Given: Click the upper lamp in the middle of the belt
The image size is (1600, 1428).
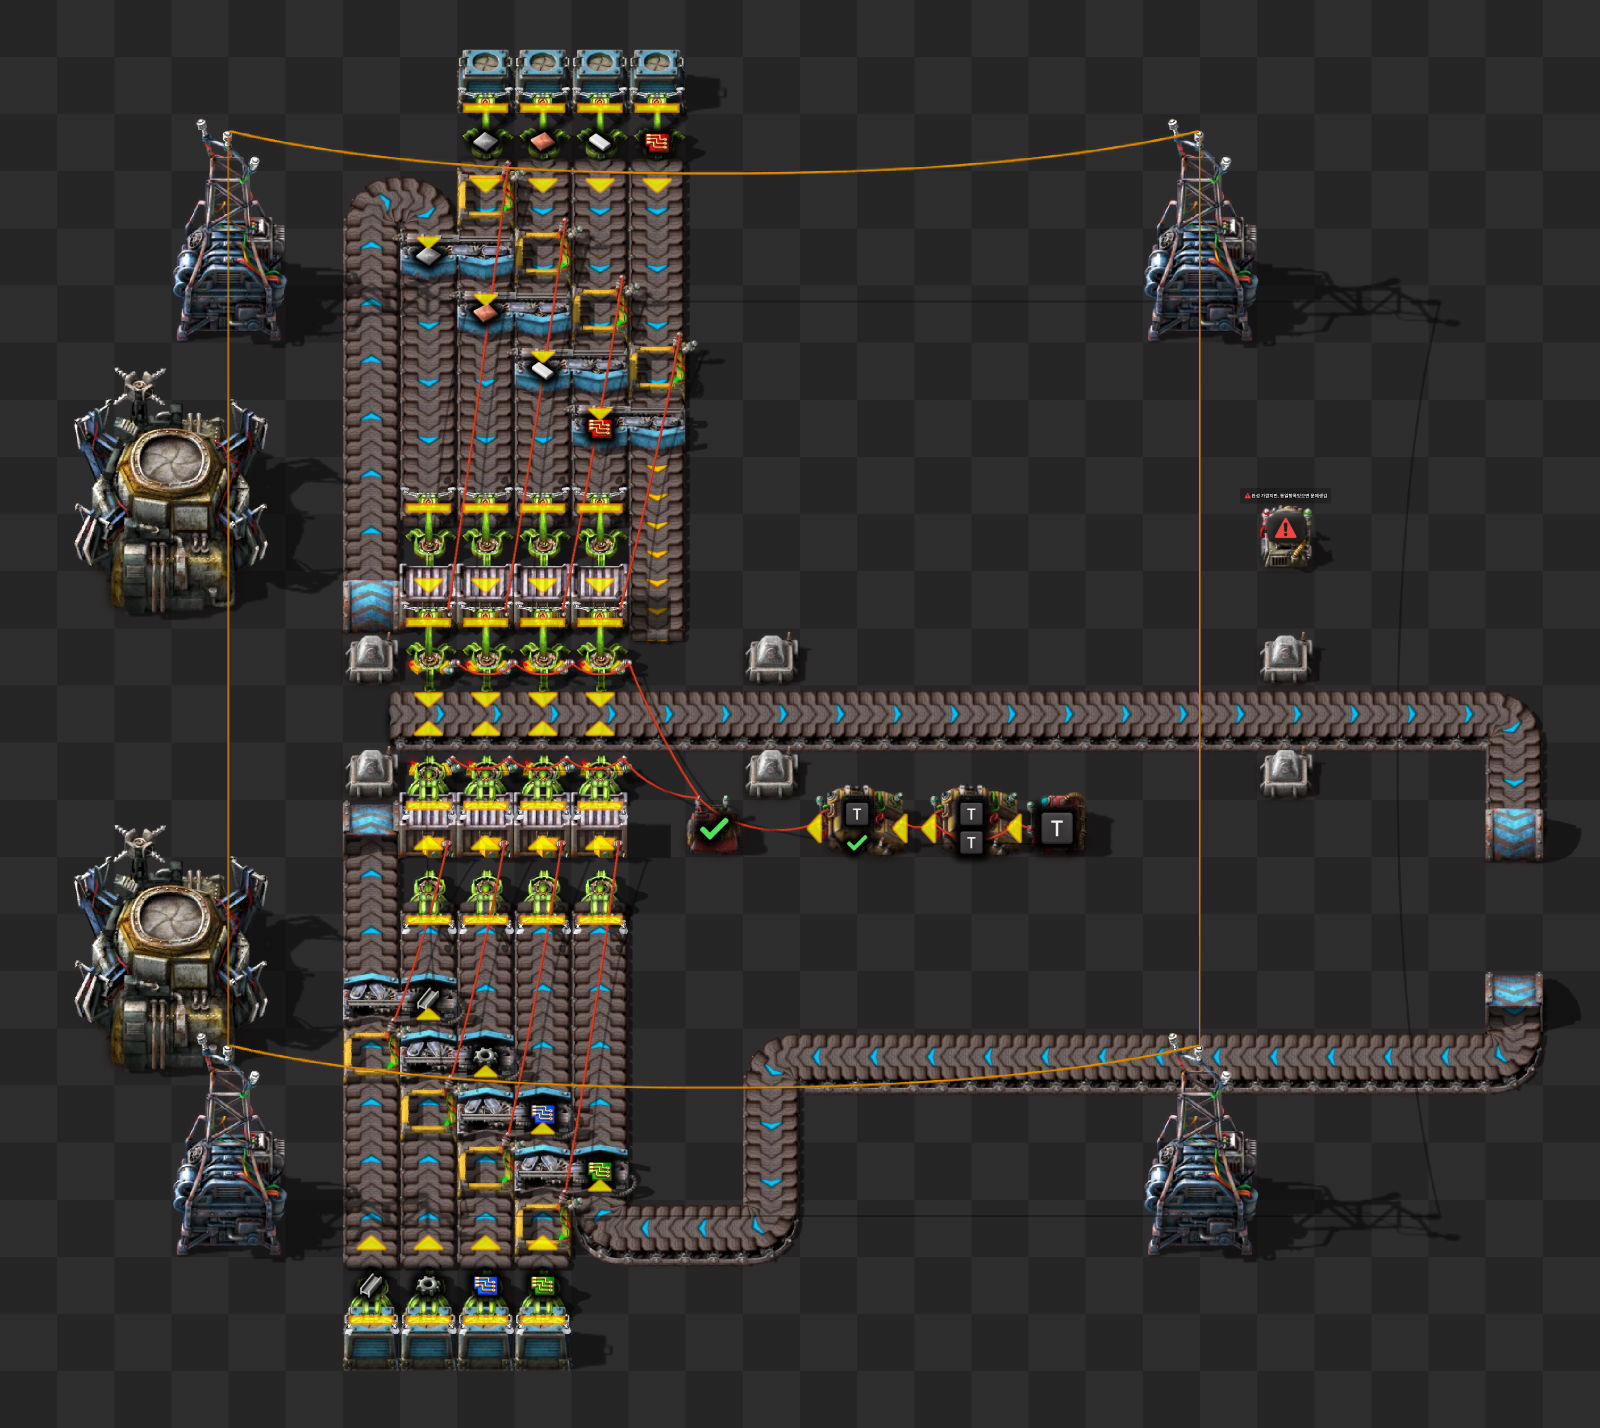Looking at the screenshot, I should (x=770, y=657).
